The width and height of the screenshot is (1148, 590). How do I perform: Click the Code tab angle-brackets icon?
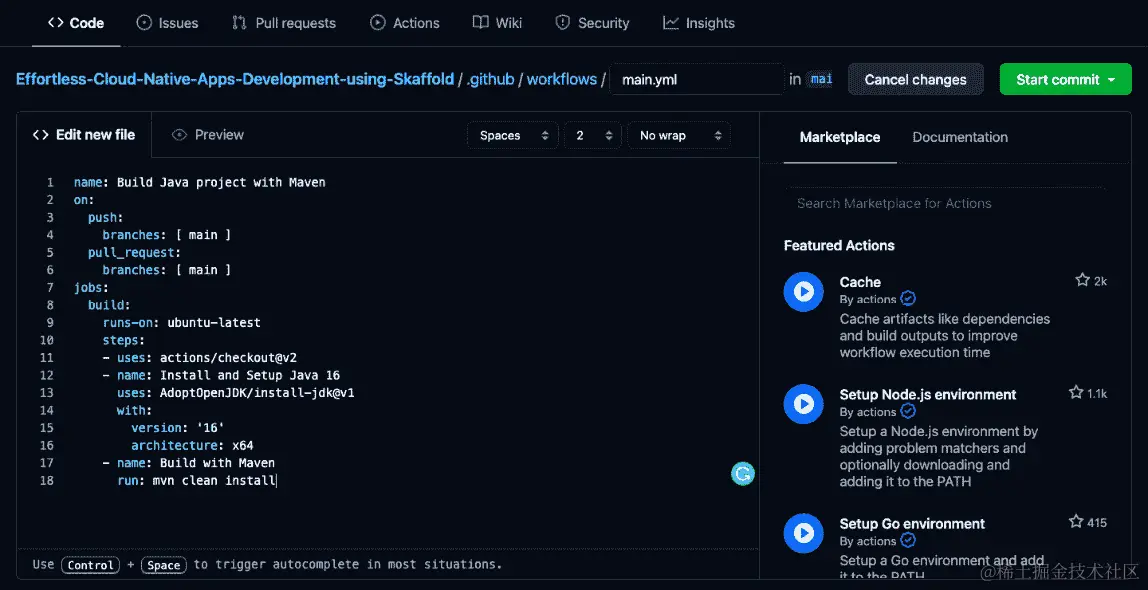55,23
